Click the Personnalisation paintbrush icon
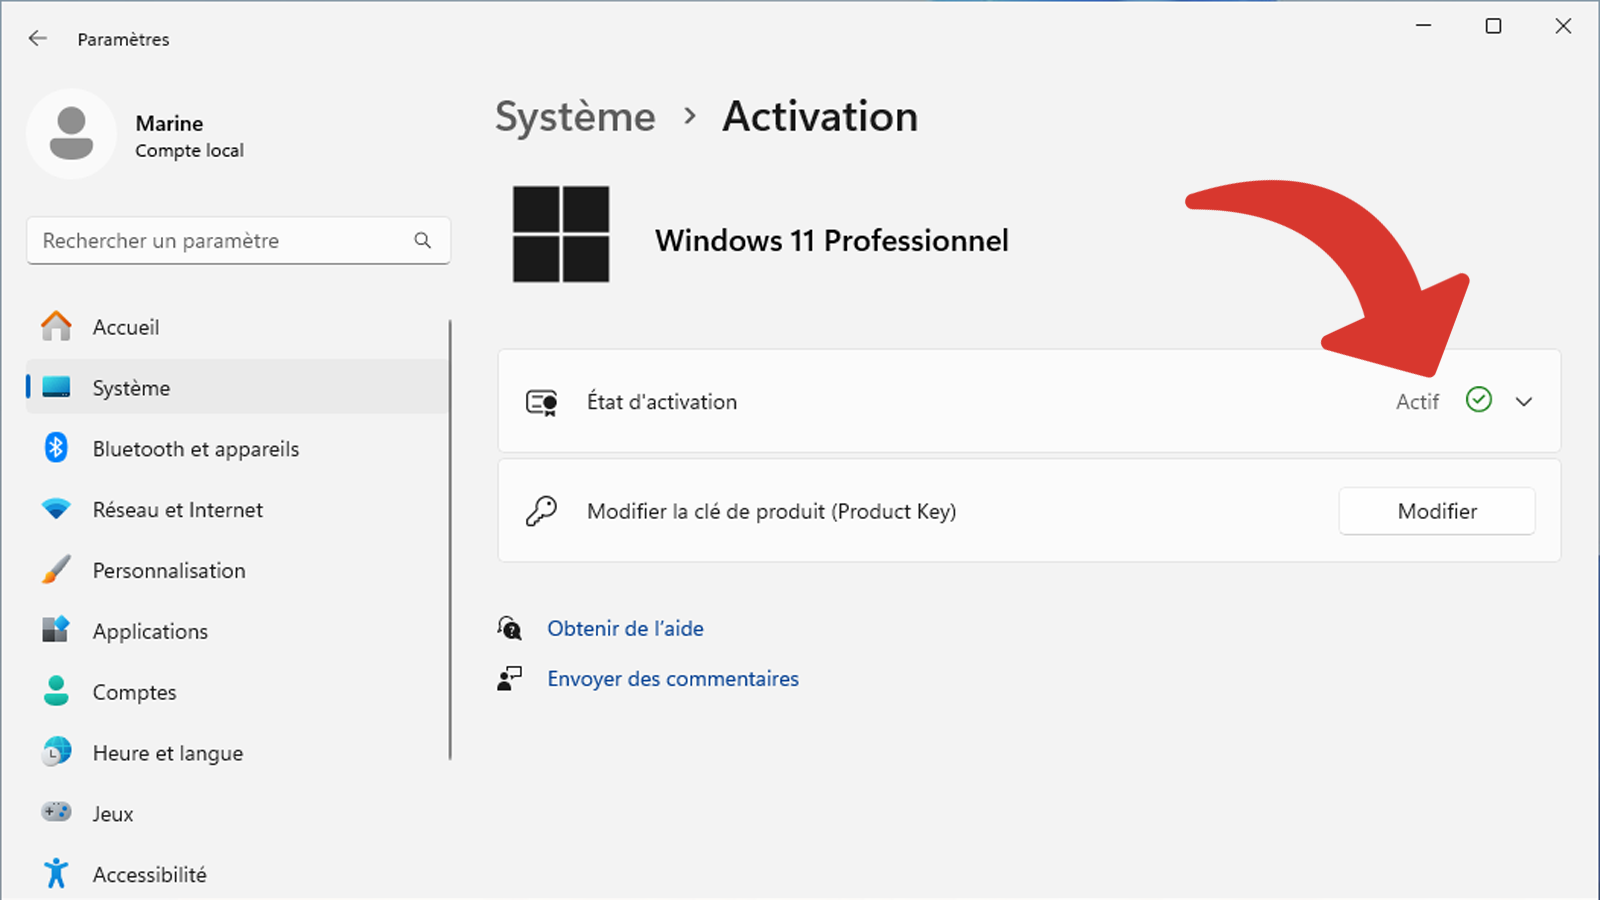This screenshot has height=900, width=1600. click(56, 570)
